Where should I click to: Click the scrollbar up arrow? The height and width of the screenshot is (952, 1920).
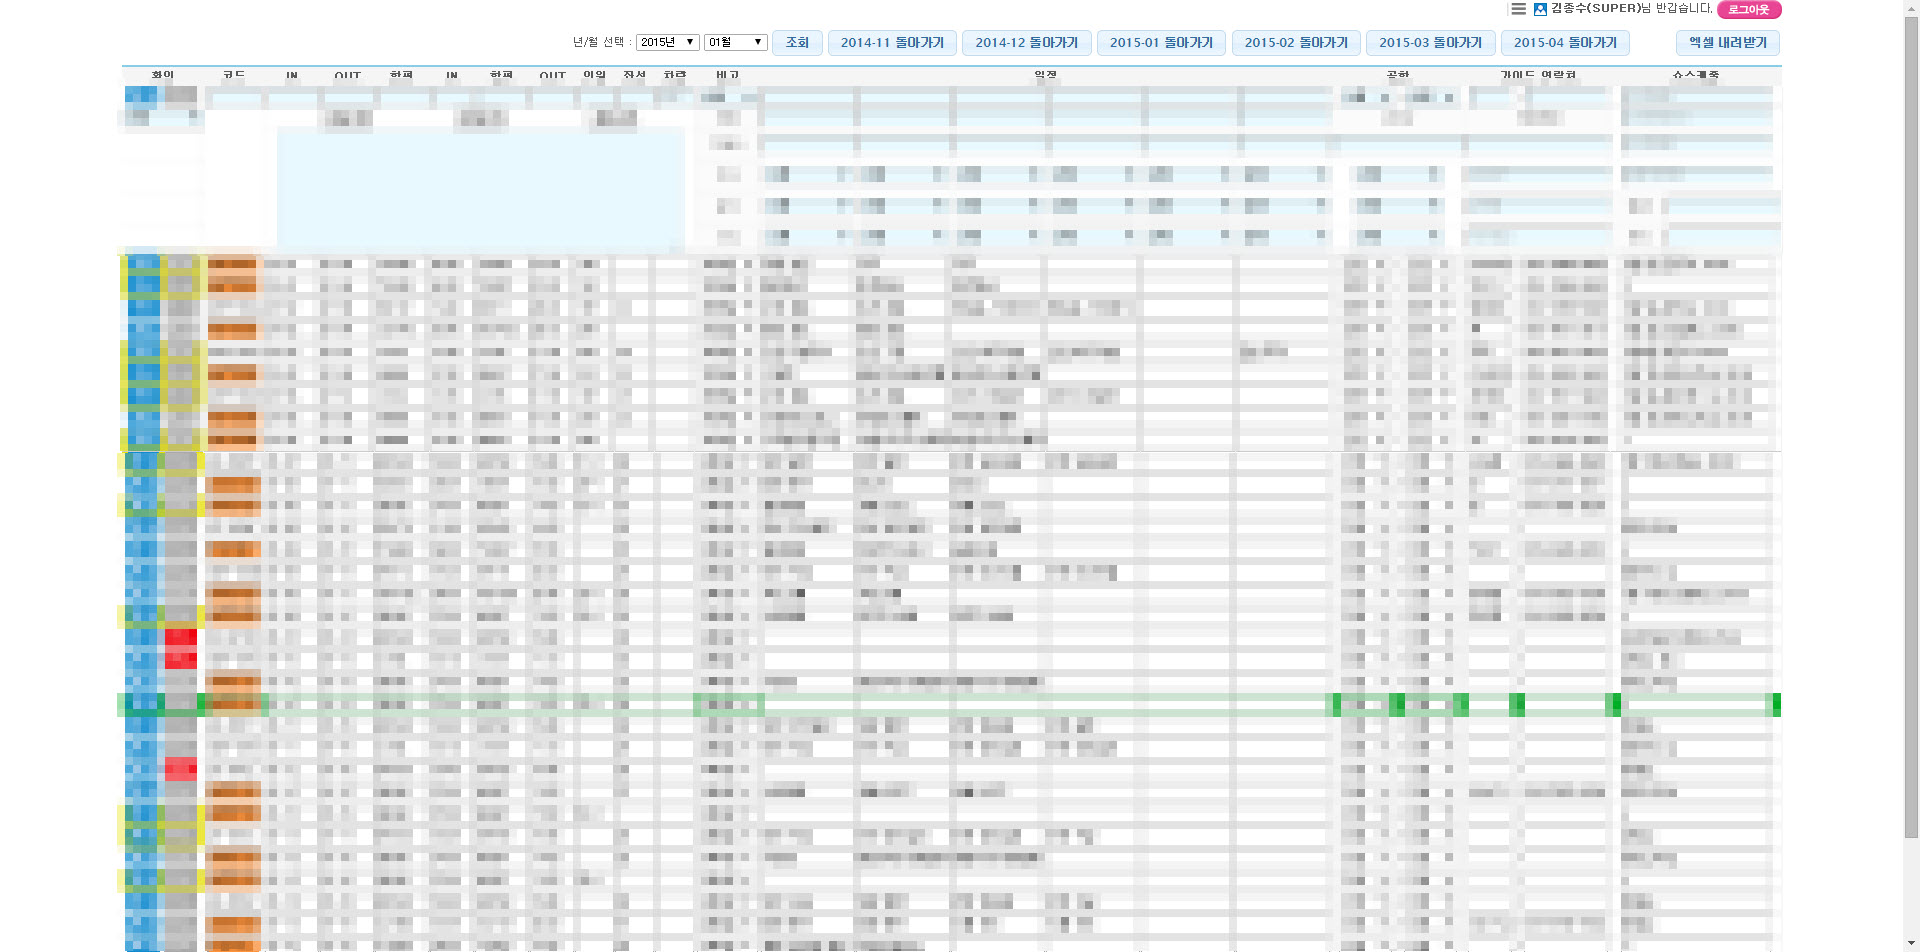point(1911,8)
